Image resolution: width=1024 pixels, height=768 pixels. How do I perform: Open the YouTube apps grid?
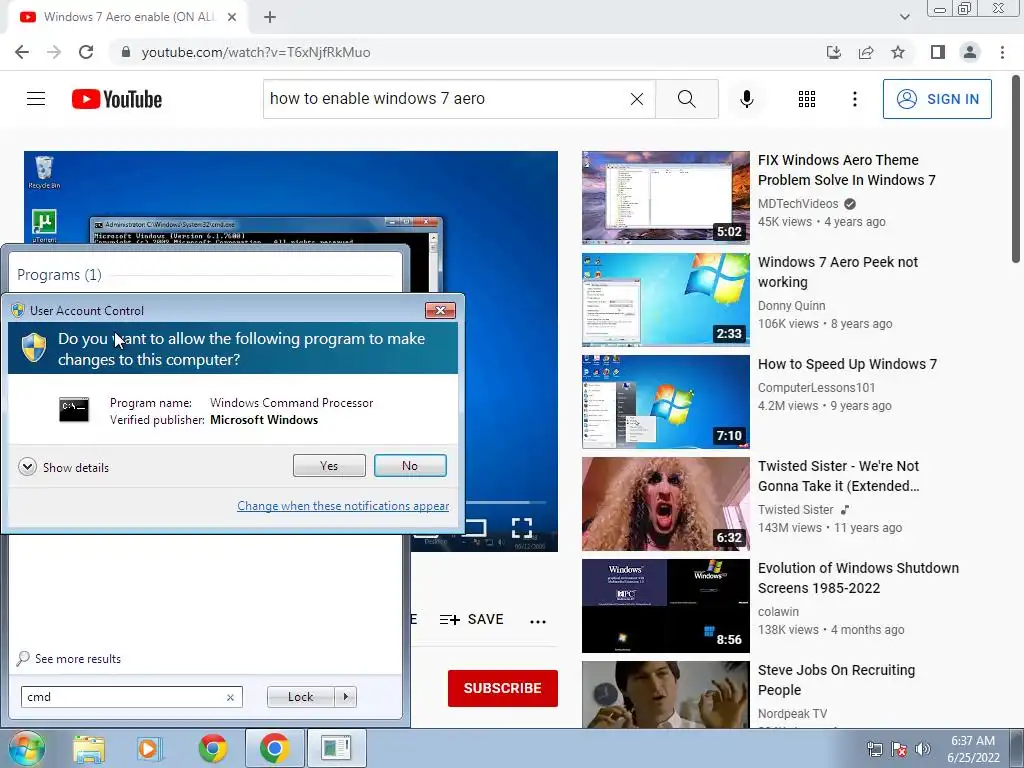click(x=807, y=99)
